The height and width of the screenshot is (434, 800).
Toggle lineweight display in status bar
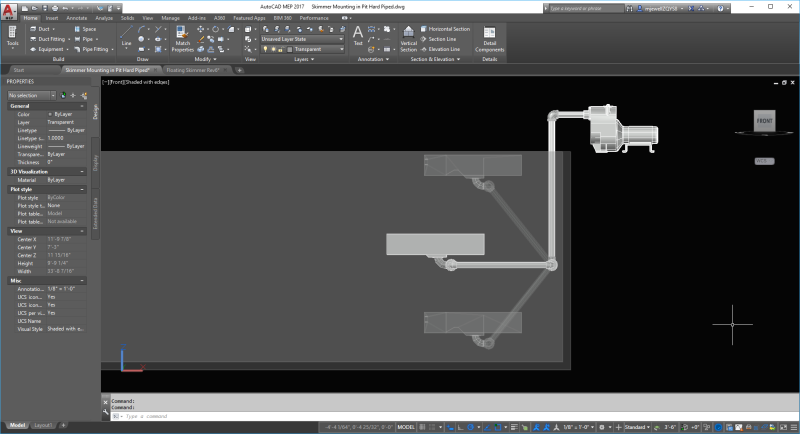pyautogui.click(x=514, y=427)
